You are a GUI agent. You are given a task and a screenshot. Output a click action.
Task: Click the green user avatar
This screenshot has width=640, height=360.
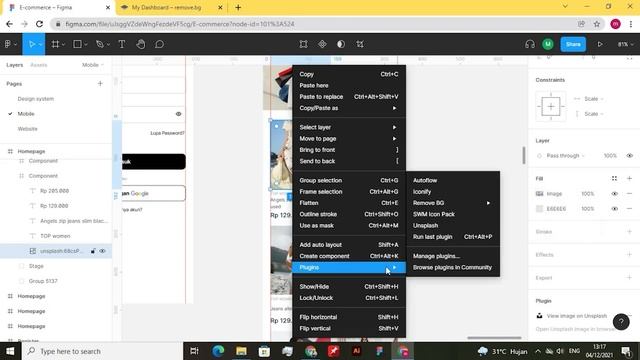coord(548,44)
